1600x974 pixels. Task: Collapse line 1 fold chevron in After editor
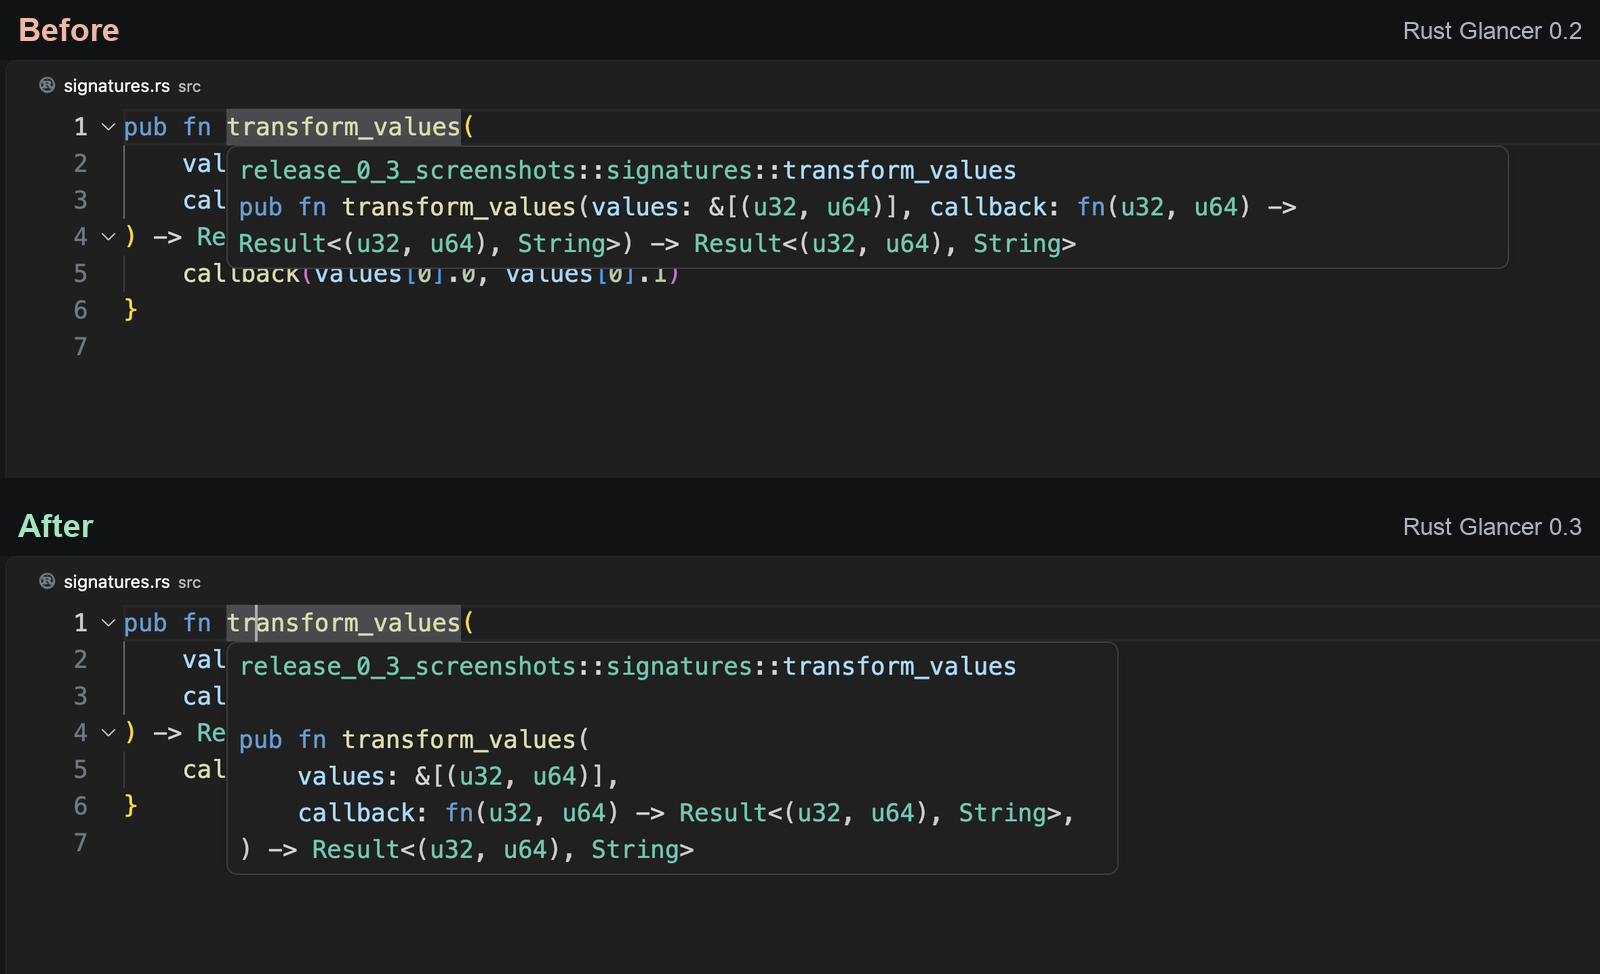click(108, 623)
